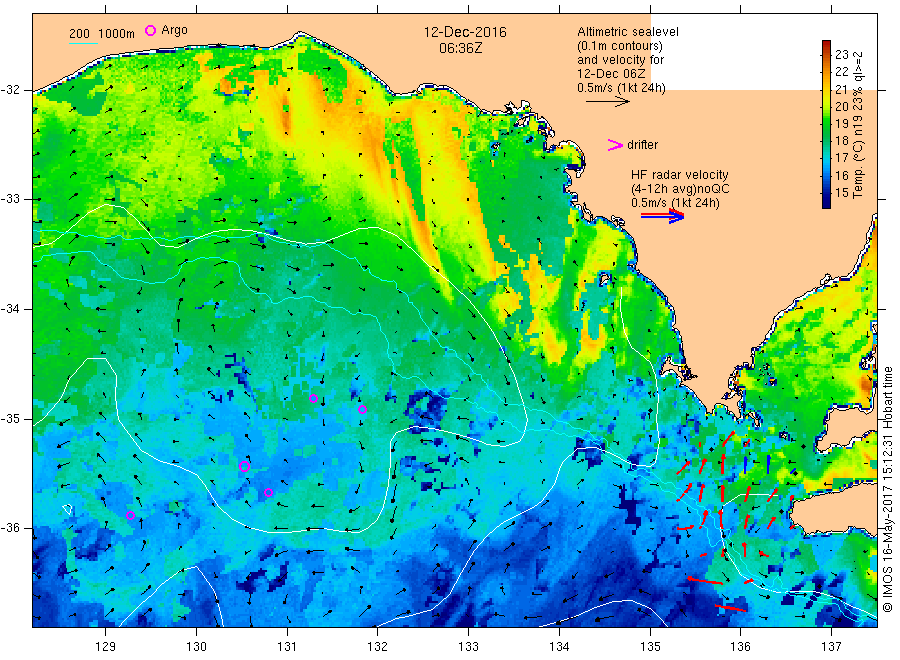The image size is (900, 660).
Task: Click the vertical 'Temp. (°C) n19 23% ql>=2' label
Action: point(858,125)
